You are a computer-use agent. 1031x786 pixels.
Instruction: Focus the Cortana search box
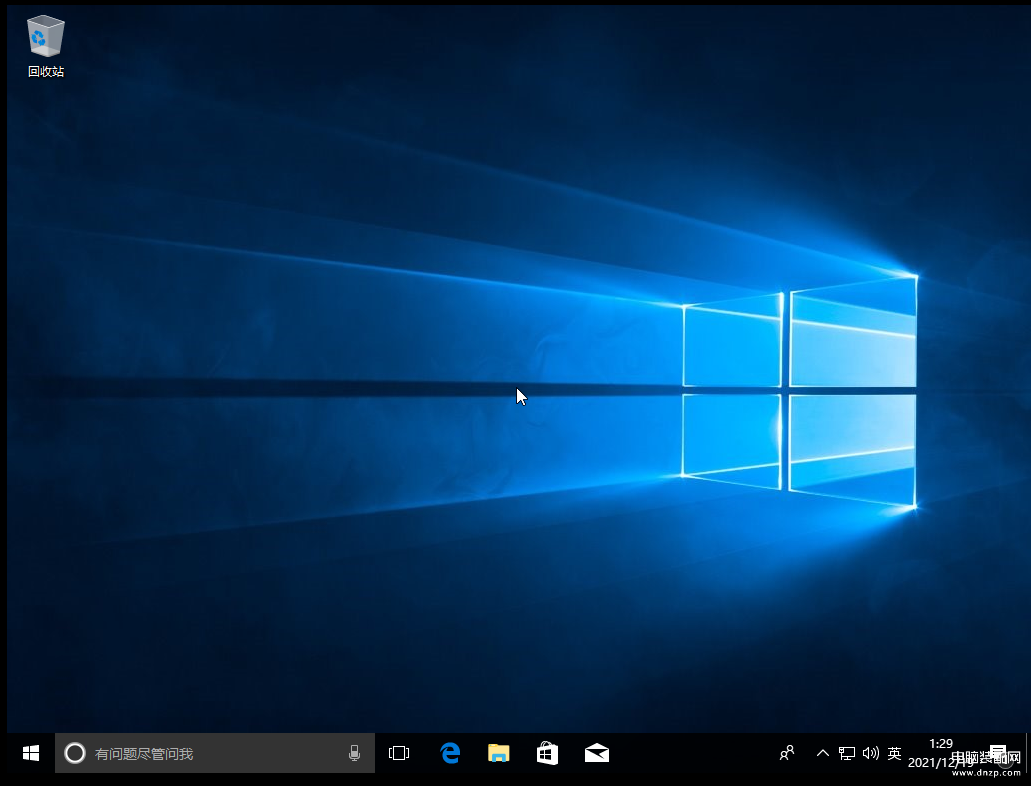tap(215, 753)
